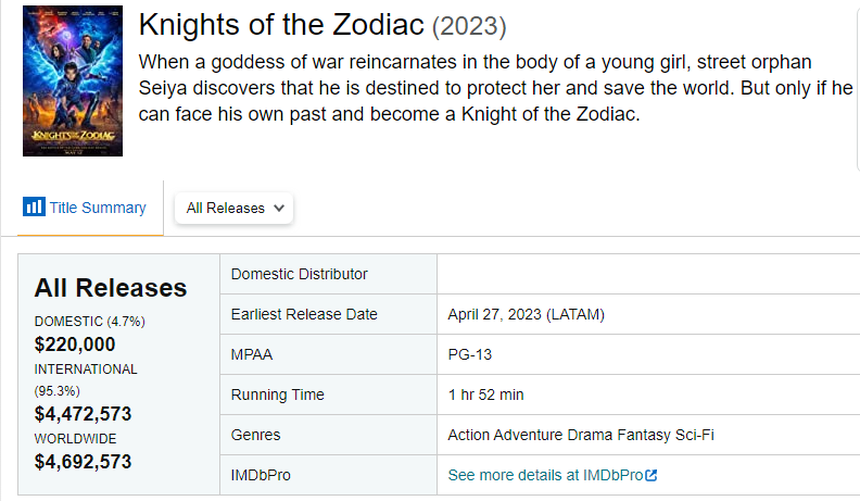
Task: Select the domestic gross $220,000 figure
Action: [x=75, y=344]
